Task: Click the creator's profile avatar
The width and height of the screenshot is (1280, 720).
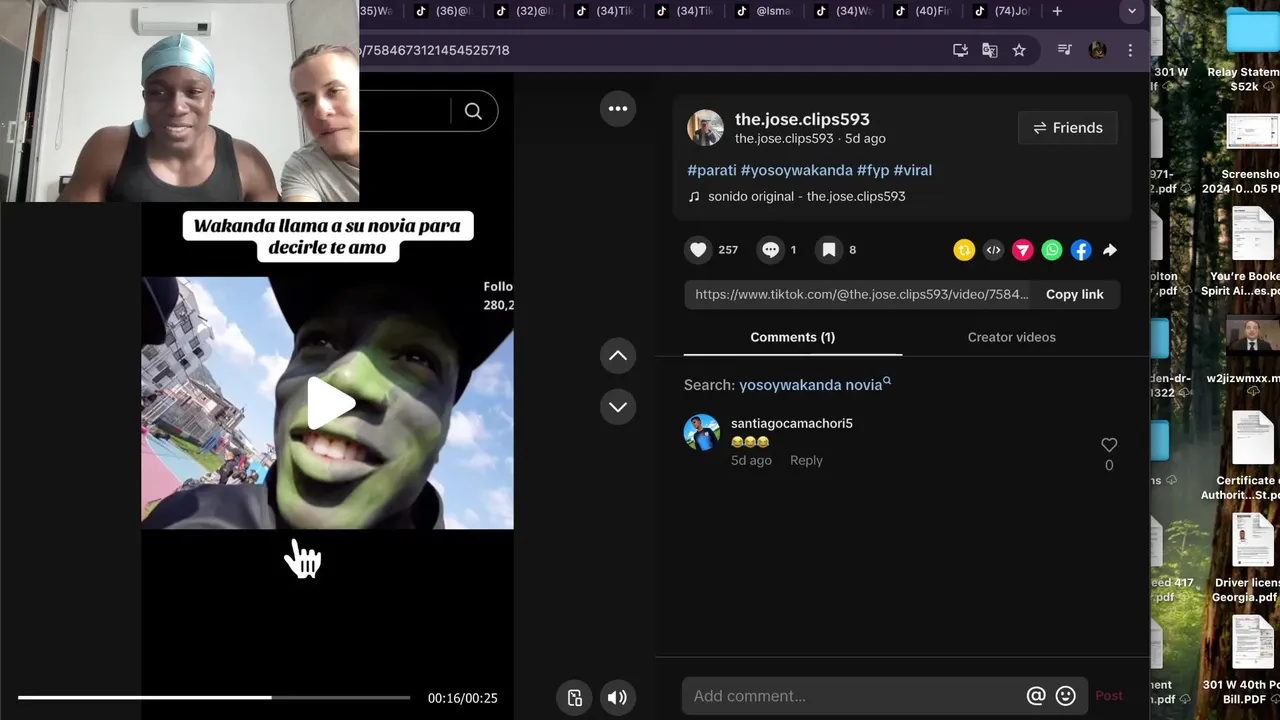Action: [705, 128]
